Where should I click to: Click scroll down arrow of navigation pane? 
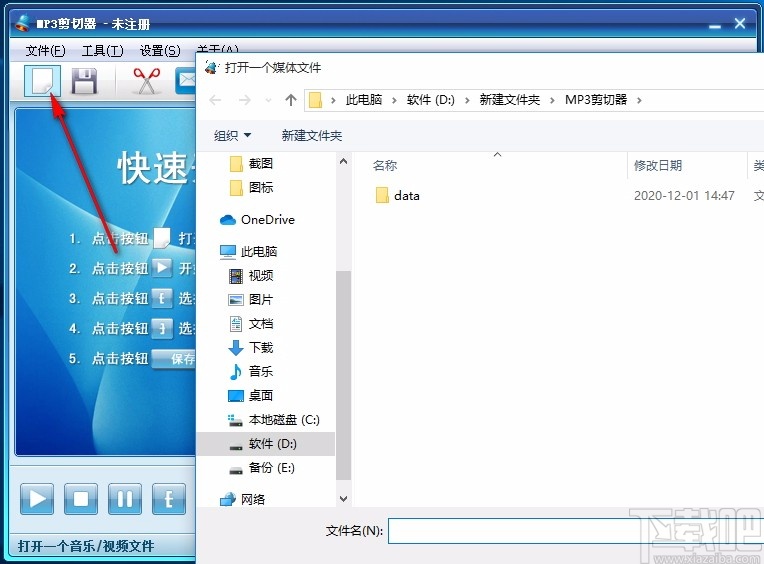point(344,499)
